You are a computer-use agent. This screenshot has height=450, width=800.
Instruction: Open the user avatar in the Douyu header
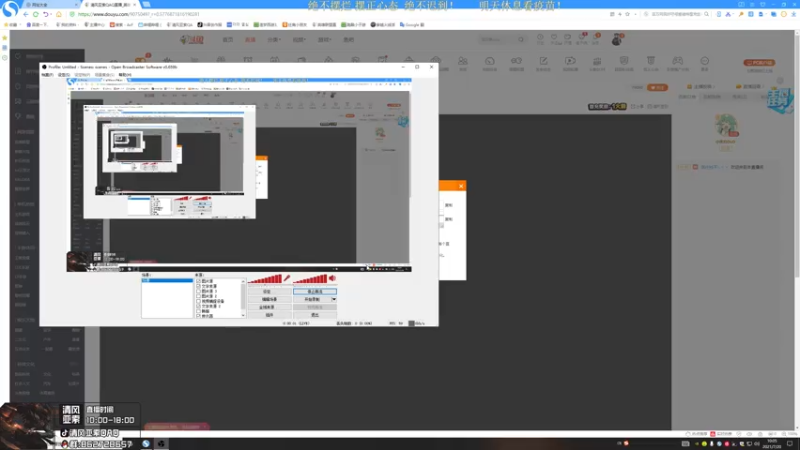tap(617, 39)
